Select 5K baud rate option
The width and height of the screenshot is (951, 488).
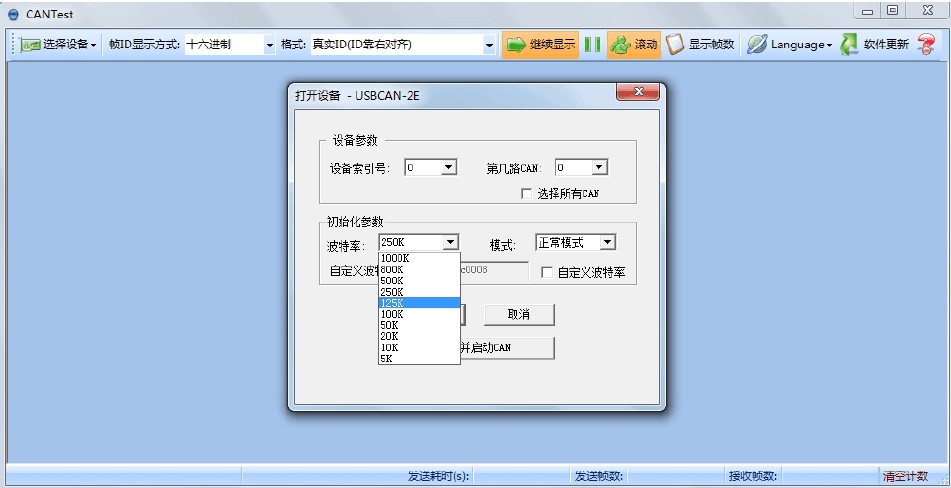[x=419, y=358]
